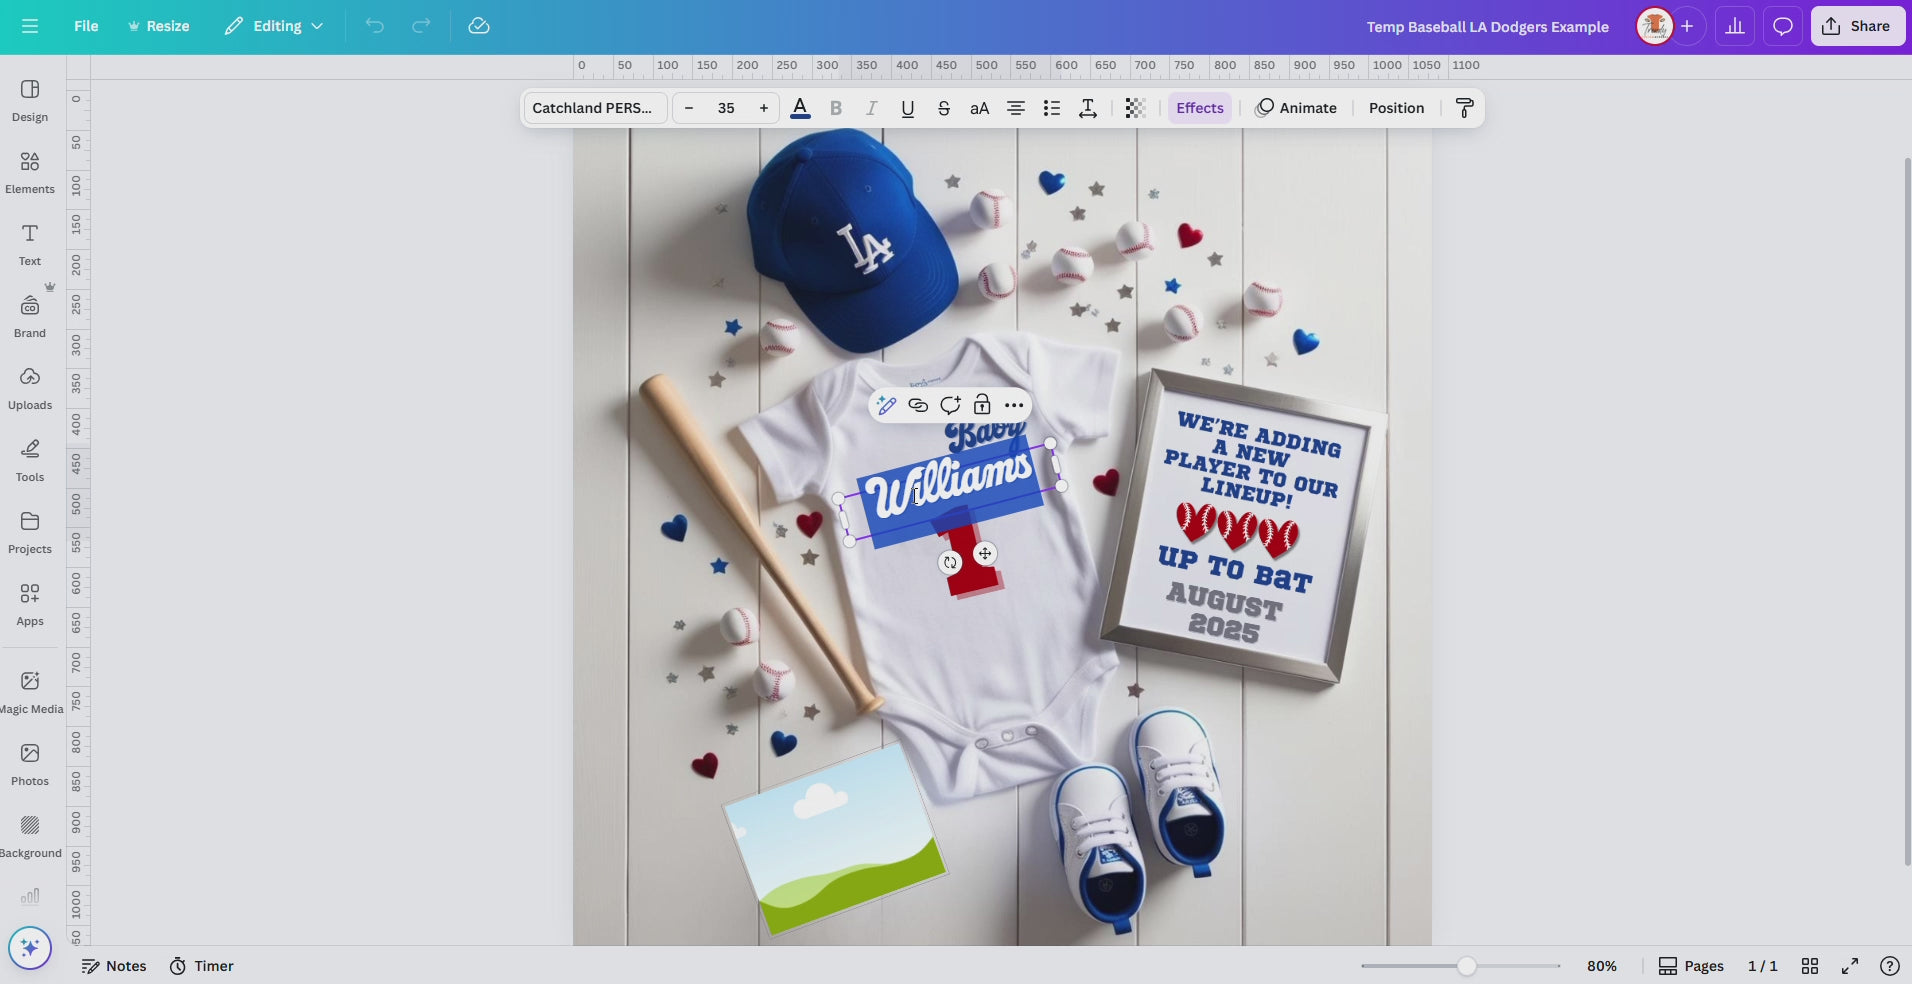Click the text spacing icon
The height and width of the screenshot is (984, 1912).
pos(1088,108)
